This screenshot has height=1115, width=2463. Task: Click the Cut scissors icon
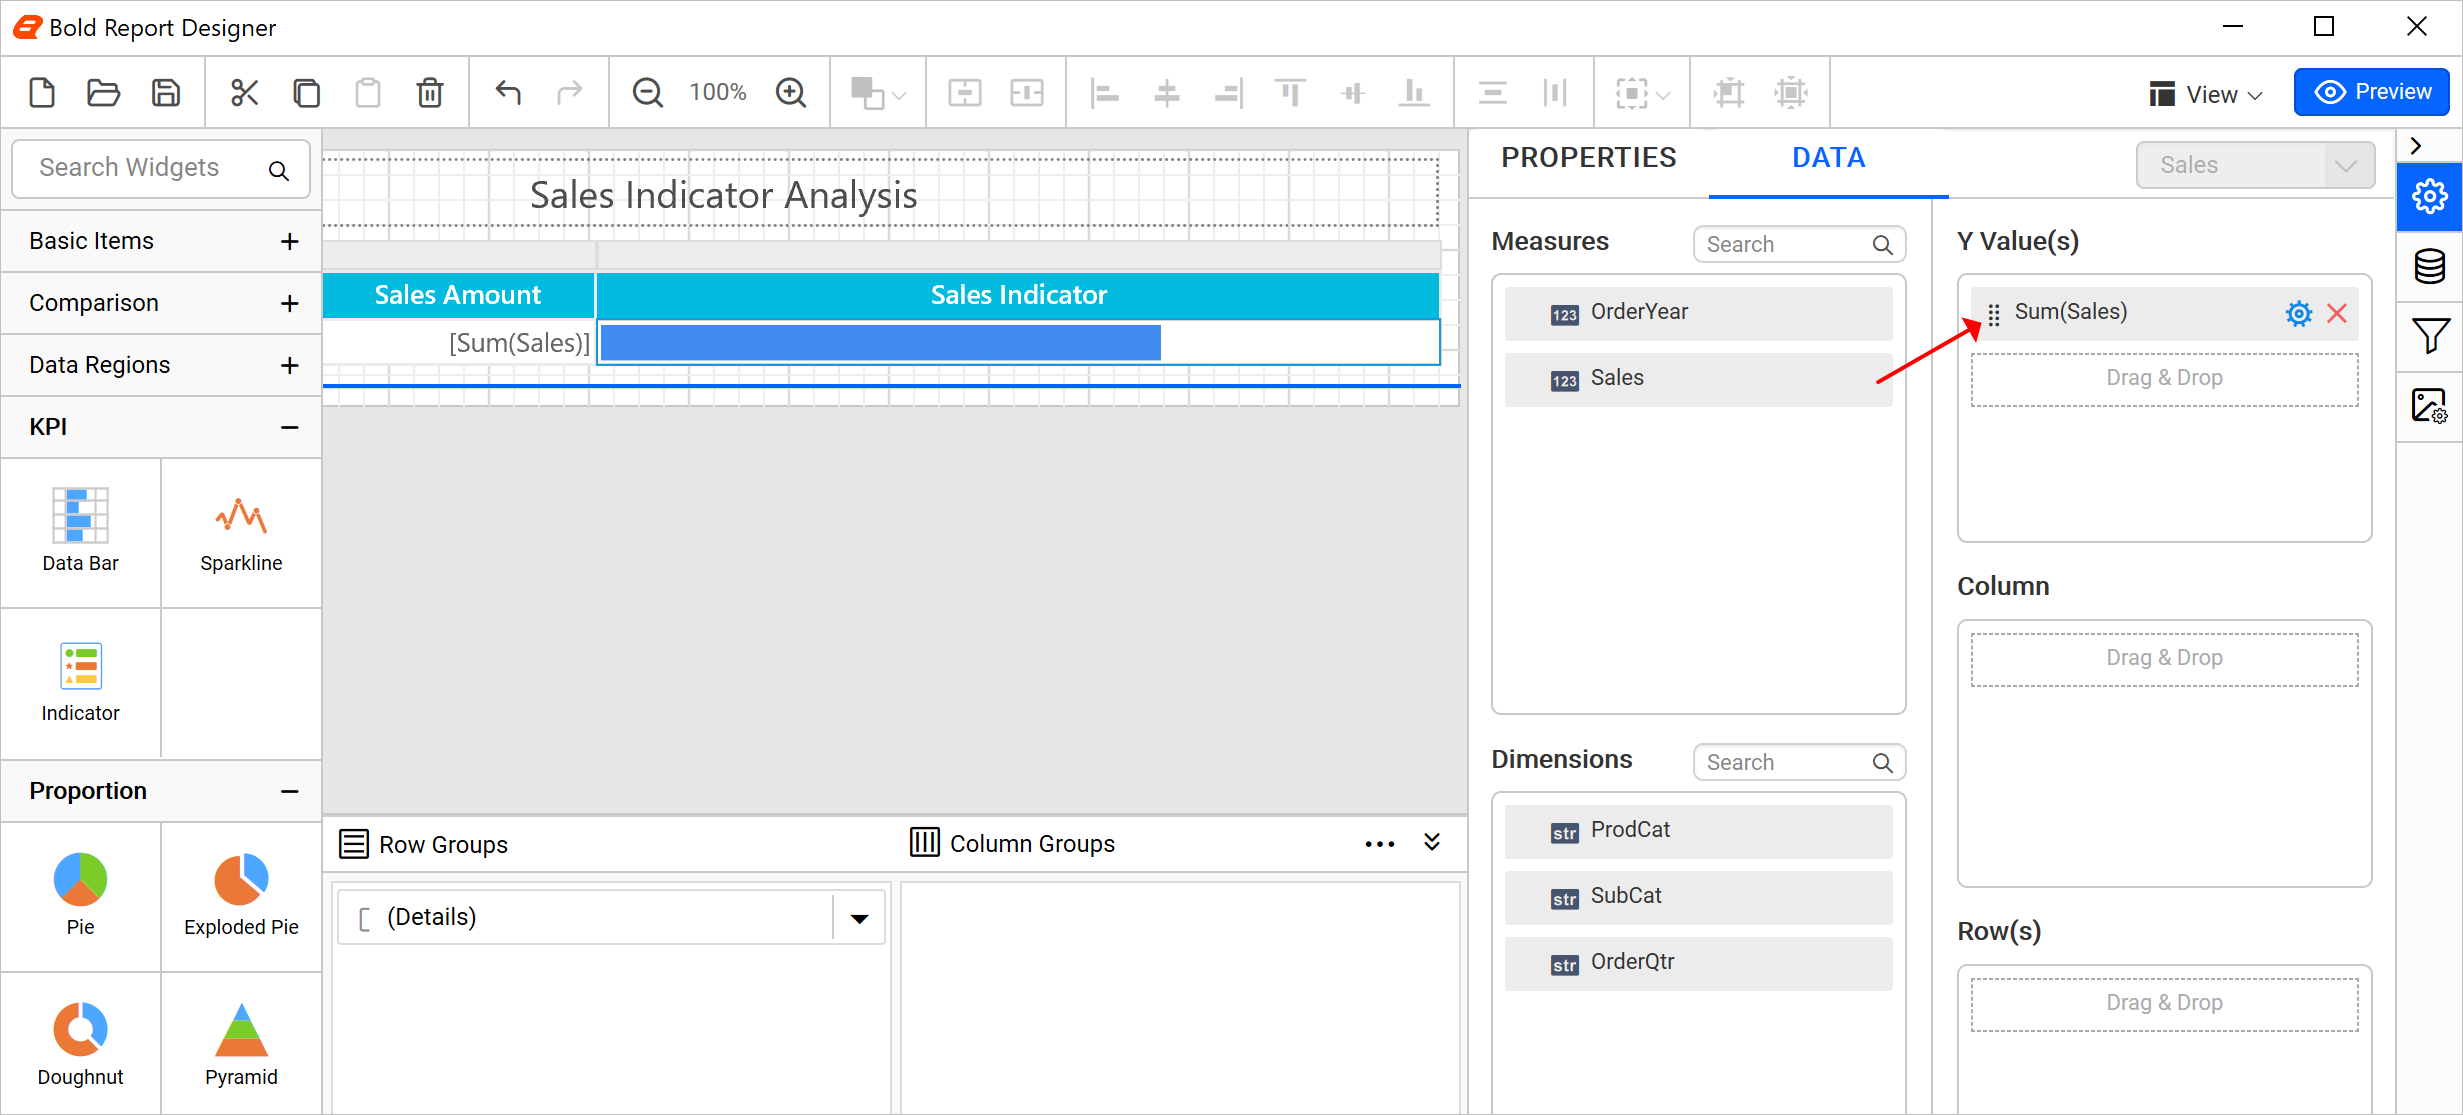(x=244, y=93)
